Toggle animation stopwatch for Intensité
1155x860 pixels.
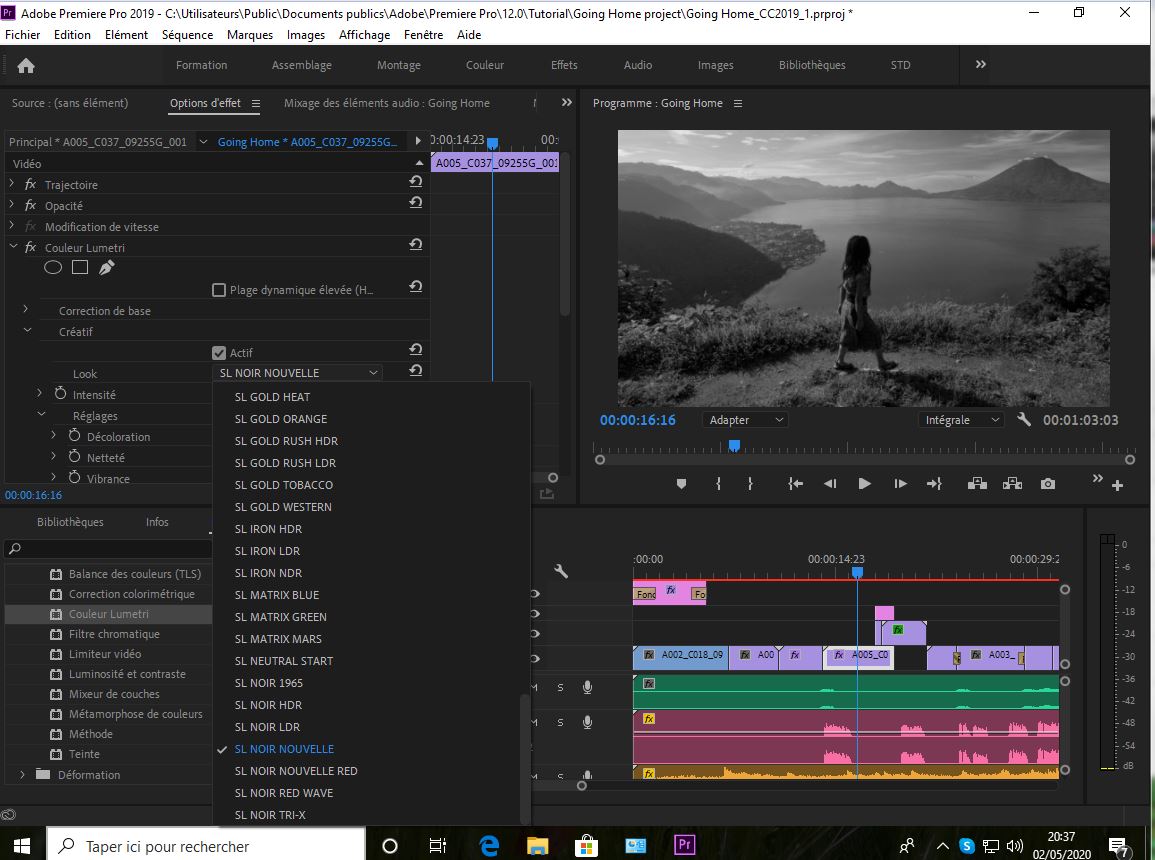[x=60, y=394]
